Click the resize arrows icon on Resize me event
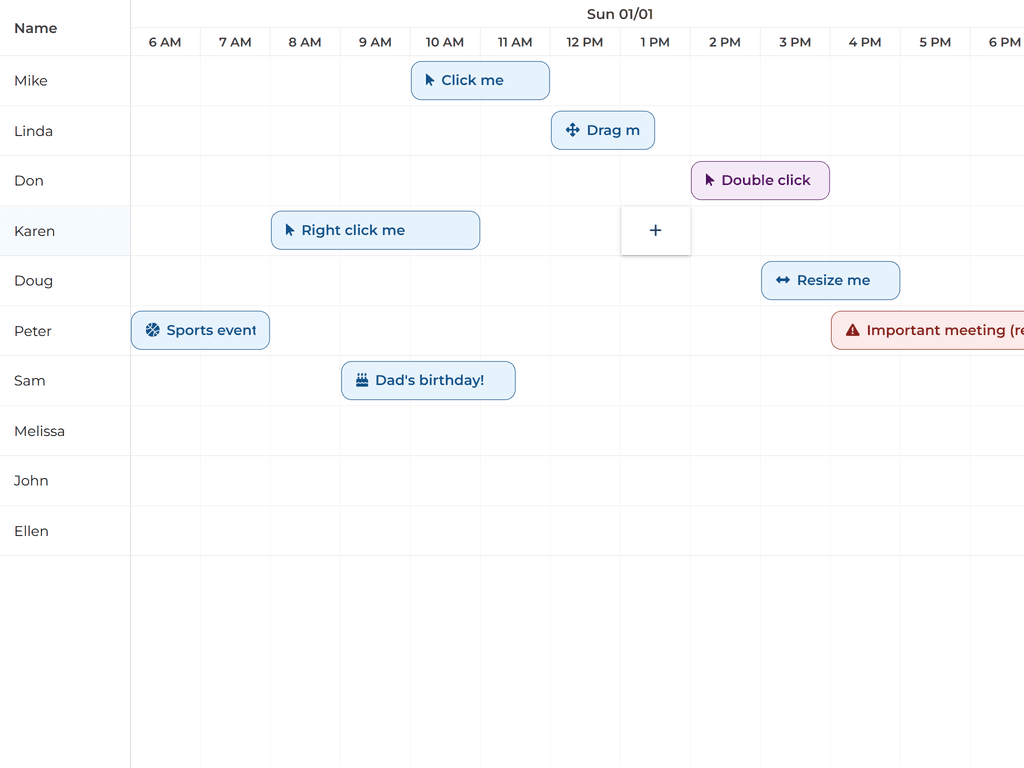 (781, 280)
